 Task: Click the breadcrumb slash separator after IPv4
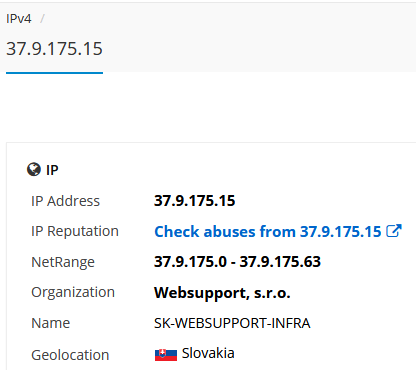42,19
